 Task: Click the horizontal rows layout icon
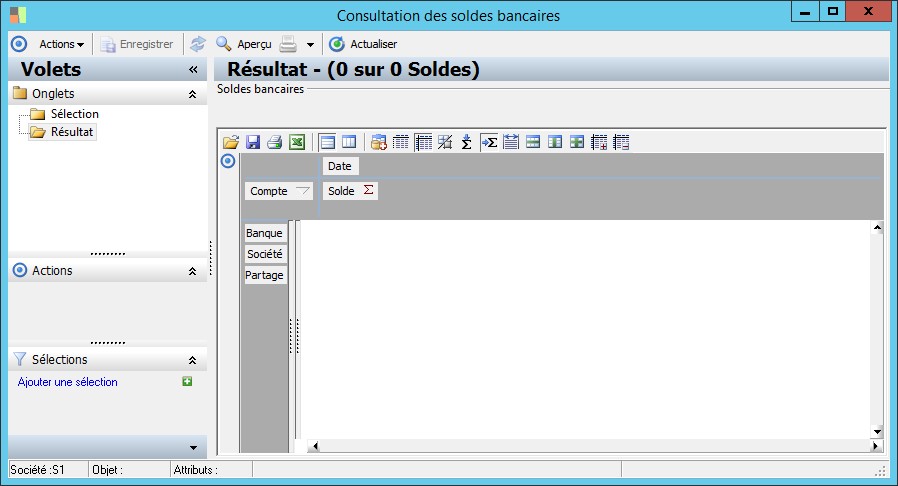327,142
